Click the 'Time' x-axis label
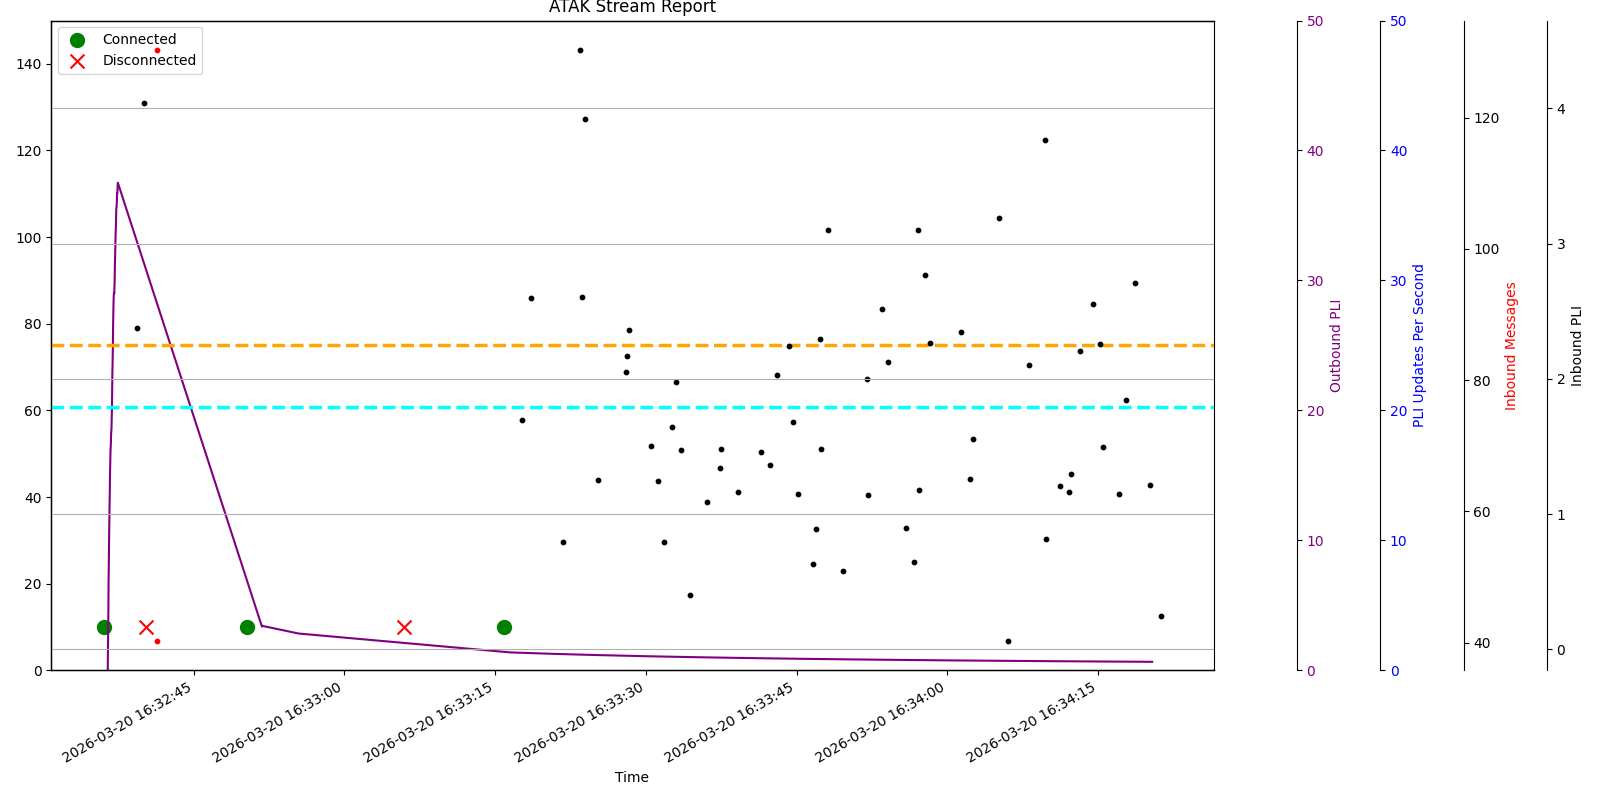 [632, 777]
